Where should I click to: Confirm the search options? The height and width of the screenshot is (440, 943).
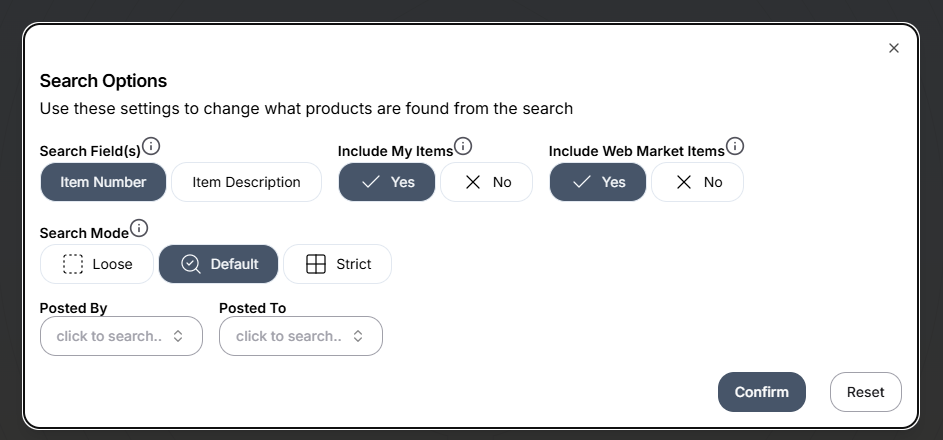point(761,392)
